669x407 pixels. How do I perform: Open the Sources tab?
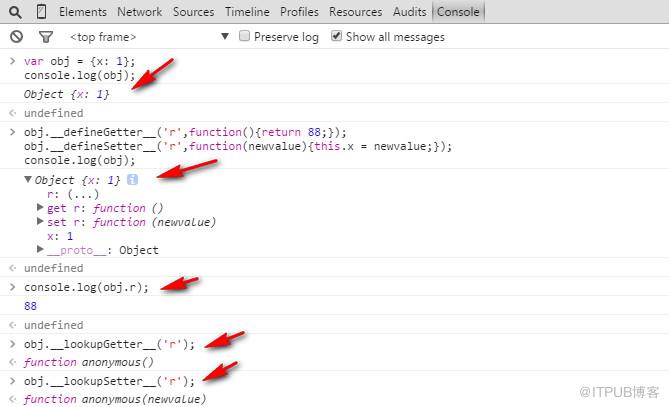(x=193, y=12)
